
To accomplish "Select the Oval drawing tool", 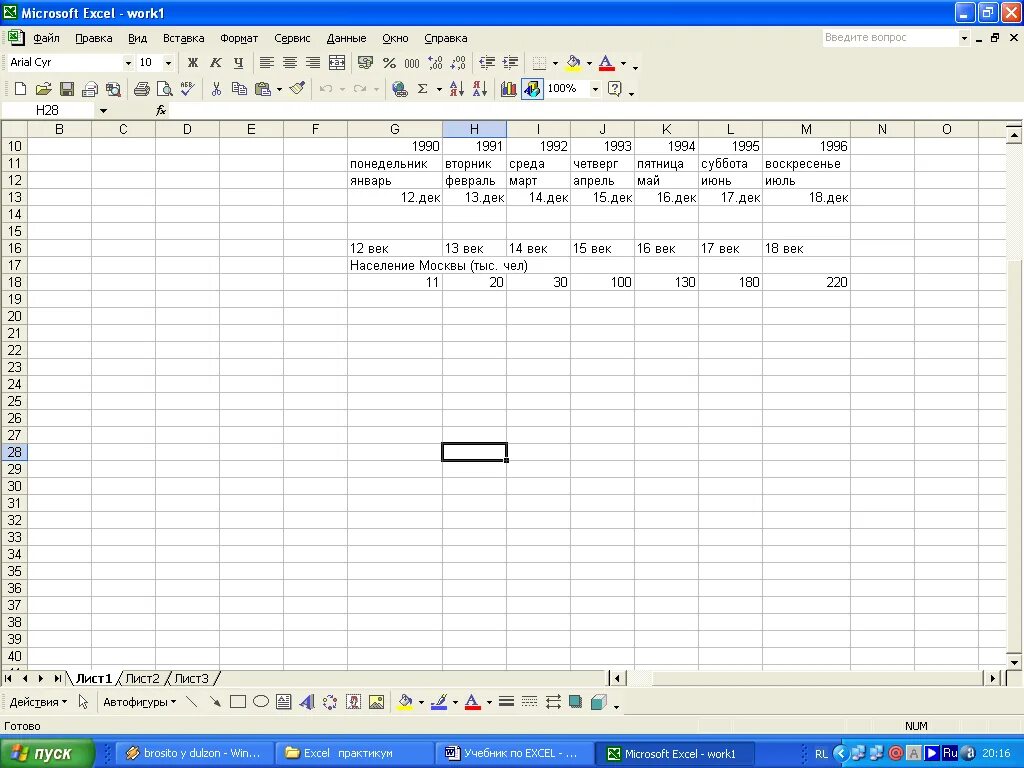I will click(x=261, y=702).
